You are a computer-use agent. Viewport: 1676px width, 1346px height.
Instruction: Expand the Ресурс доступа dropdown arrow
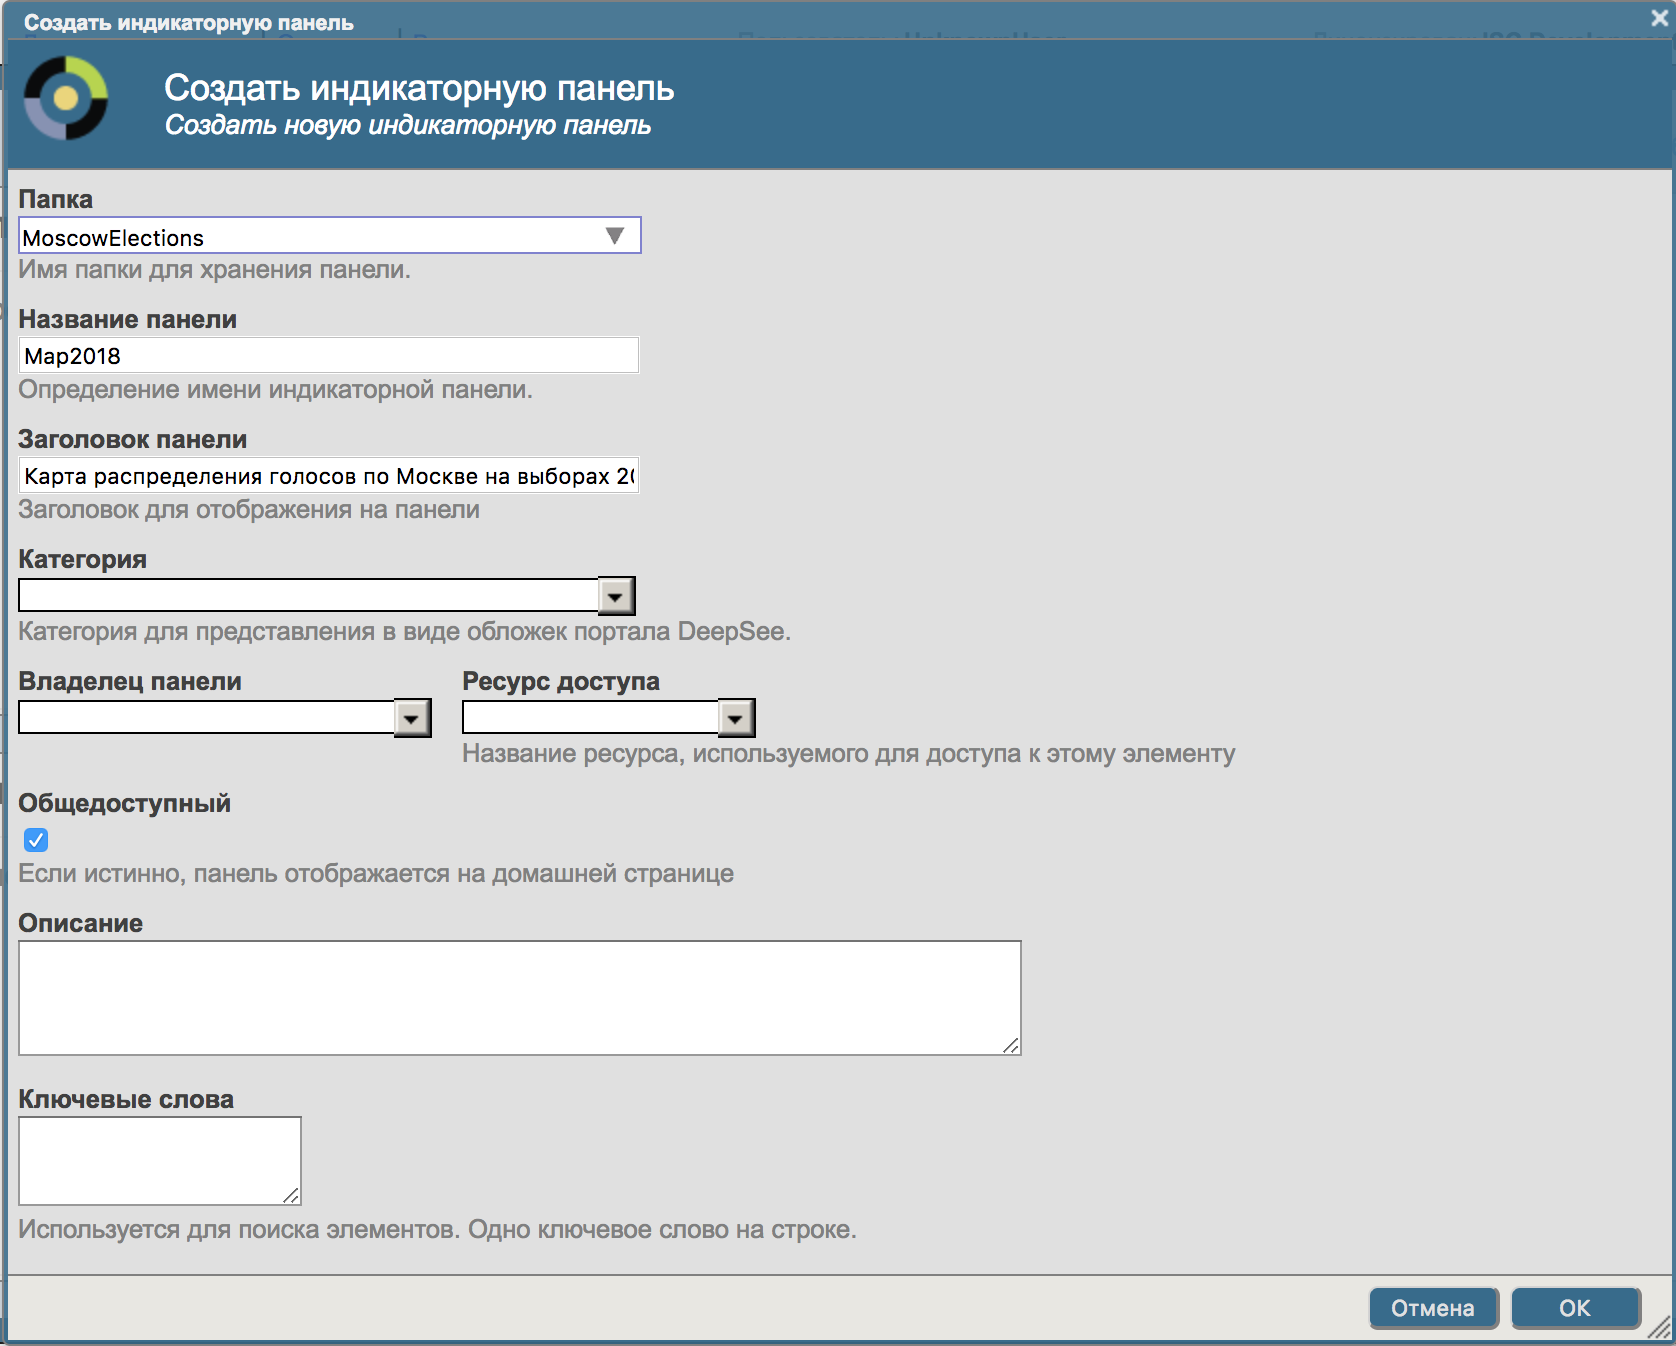tap(736, 718)
